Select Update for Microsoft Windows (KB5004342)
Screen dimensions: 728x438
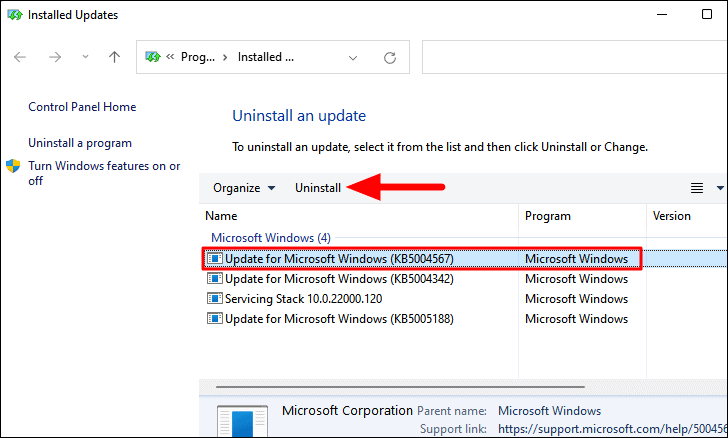pyautogui.click(x=339, y=279)
